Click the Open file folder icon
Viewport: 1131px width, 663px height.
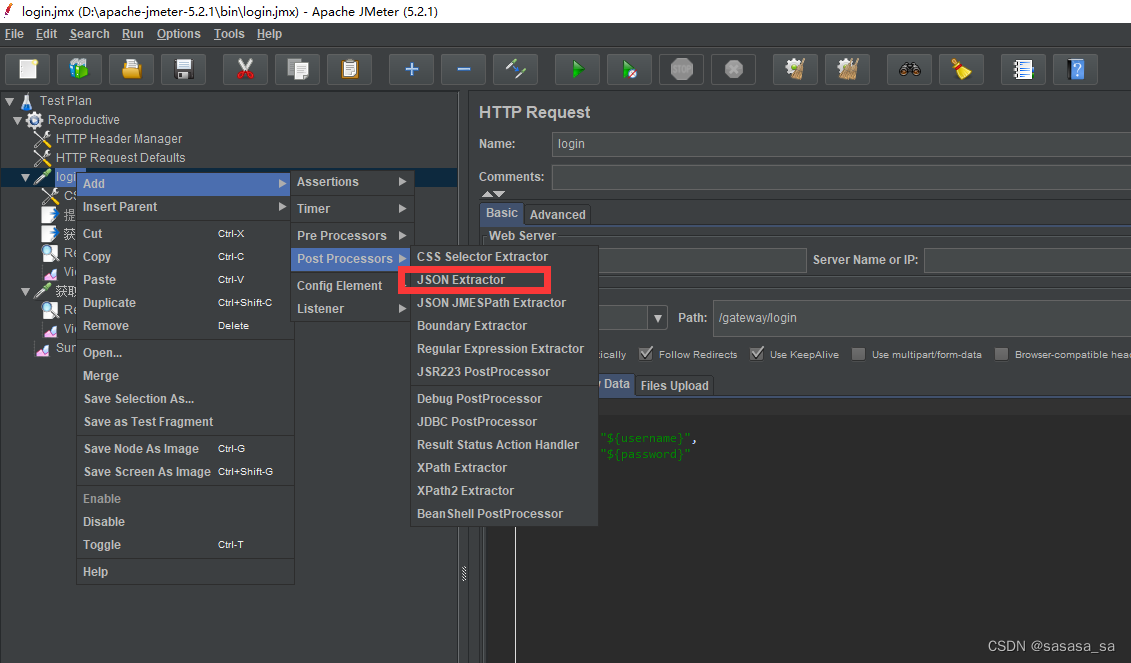click(131, 69)
